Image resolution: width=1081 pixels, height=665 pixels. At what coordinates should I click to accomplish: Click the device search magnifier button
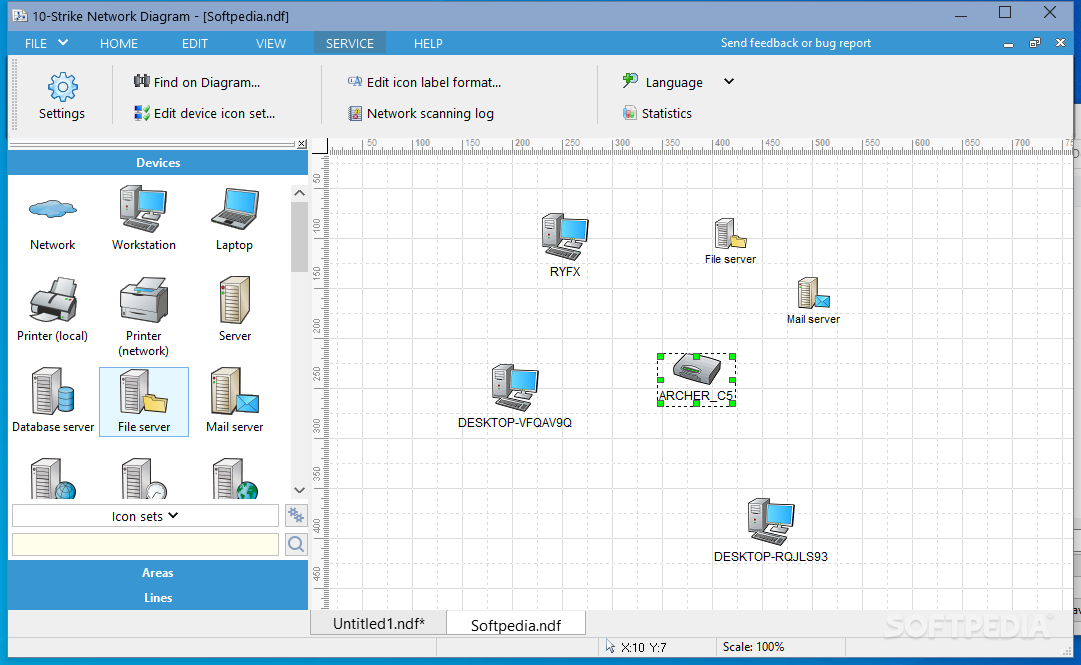296,544
